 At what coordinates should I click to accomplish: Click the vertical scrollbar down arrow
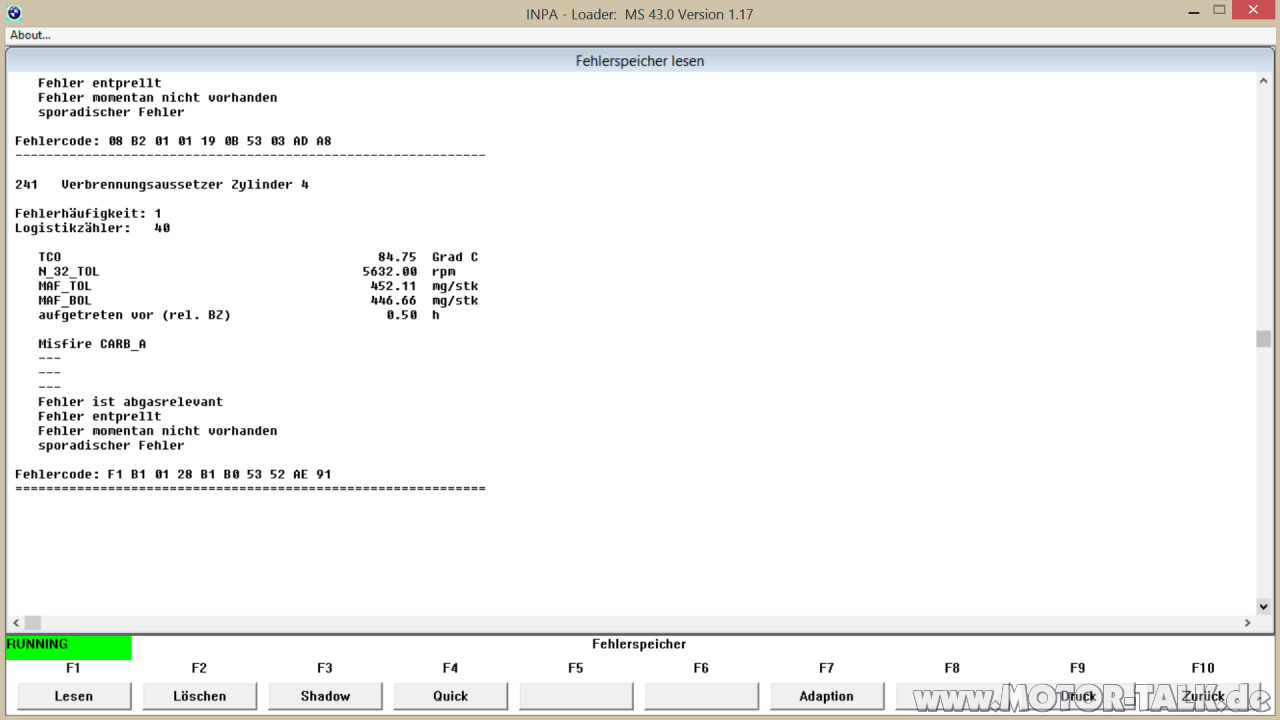click(1264, 606)
